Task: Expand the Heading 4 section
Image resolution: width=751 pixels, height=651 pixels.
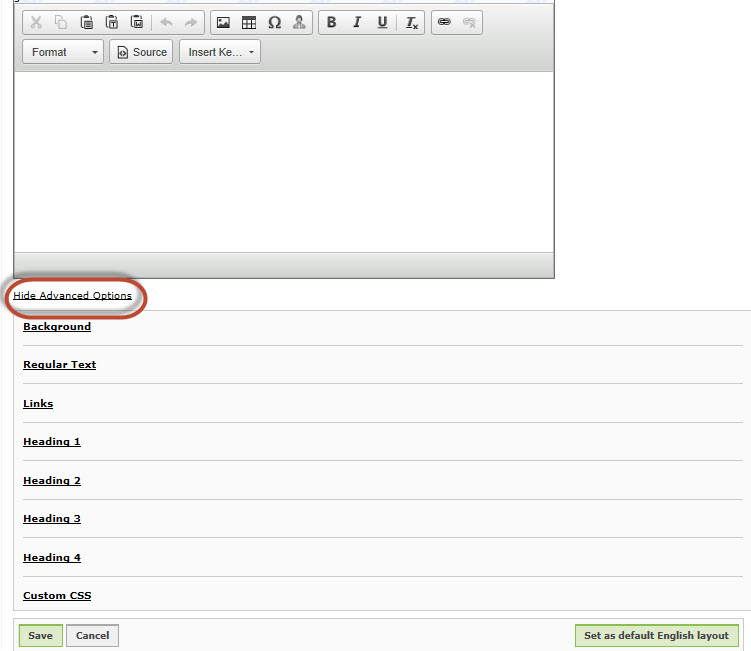Action: (x=52, y=558)
